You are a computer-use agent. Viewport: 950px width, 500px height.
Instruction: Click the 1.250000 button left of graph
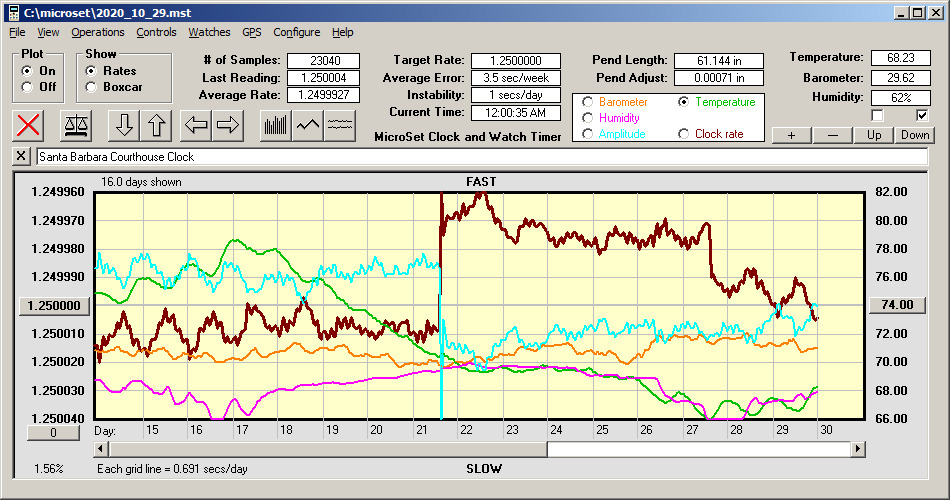pyautogui.click(x=56, y=306)
